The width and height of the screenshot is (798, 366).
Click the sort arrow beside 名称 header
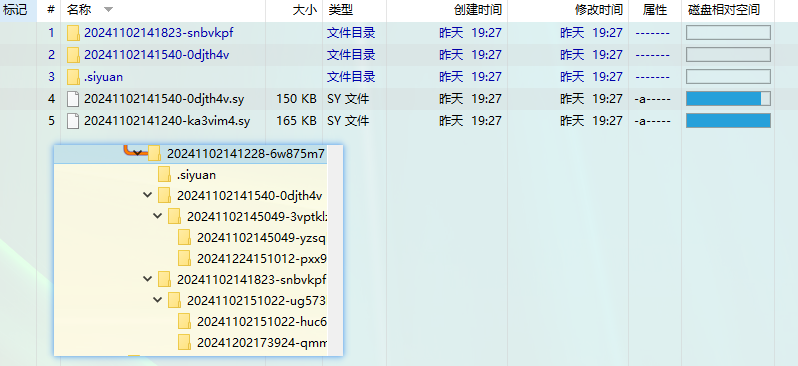pyautogui.click(x=108, y=10)
